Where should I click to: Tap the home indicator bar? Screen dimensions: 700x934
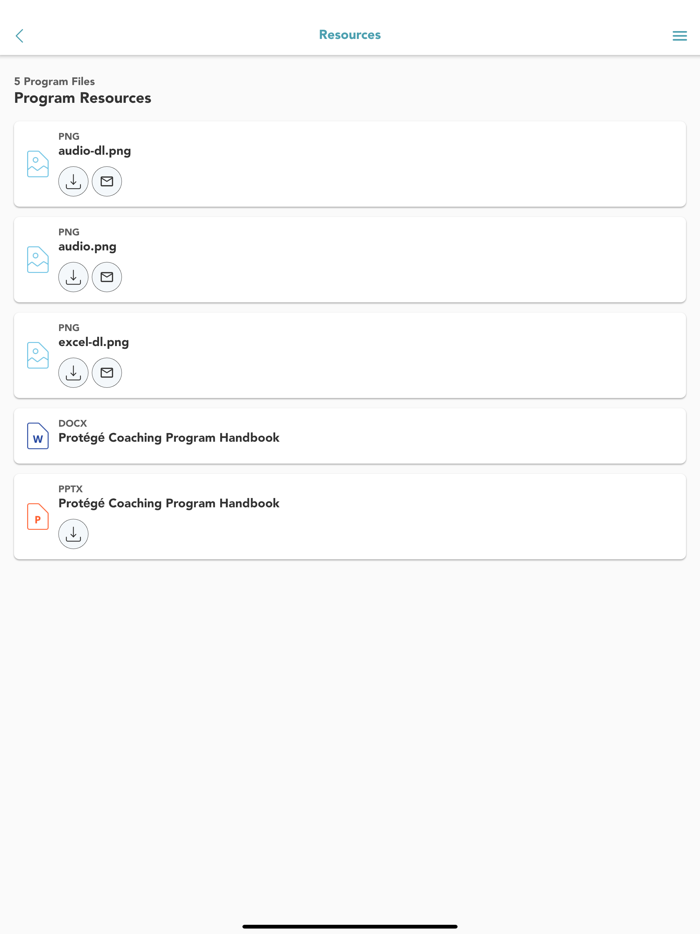click(350, 926)
